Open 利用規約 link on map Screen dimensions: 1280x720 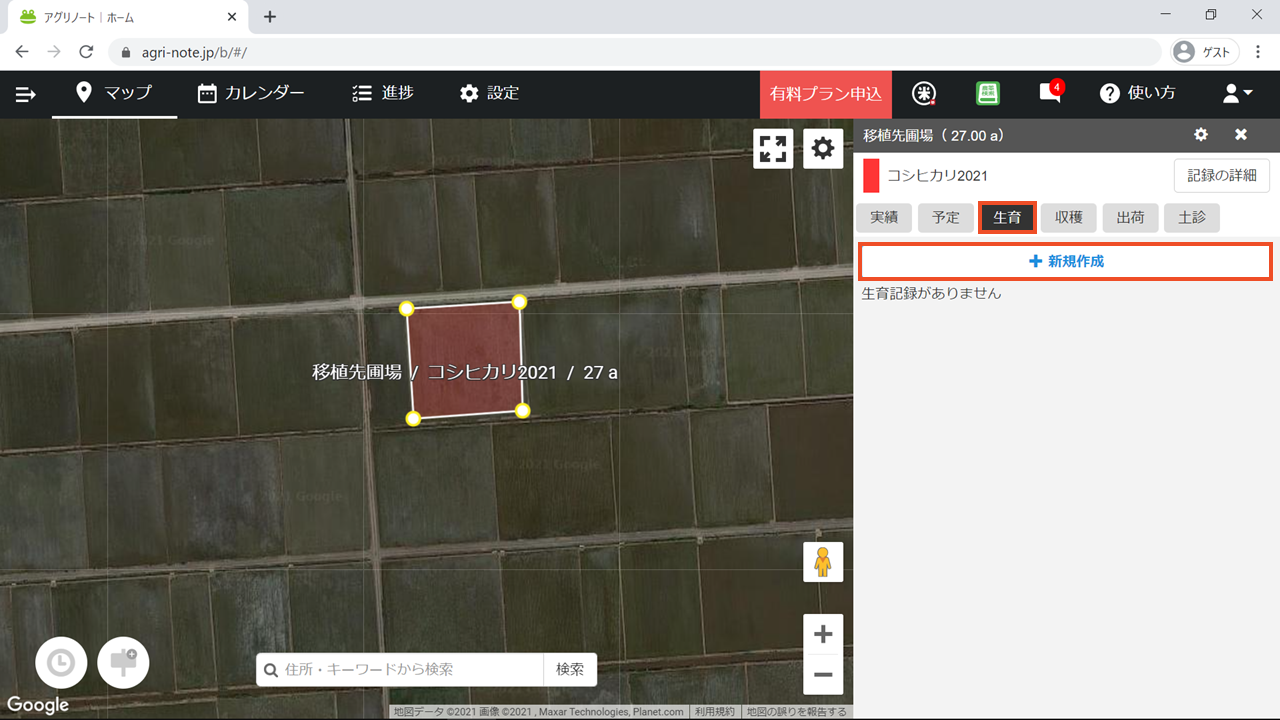point(715,712)
